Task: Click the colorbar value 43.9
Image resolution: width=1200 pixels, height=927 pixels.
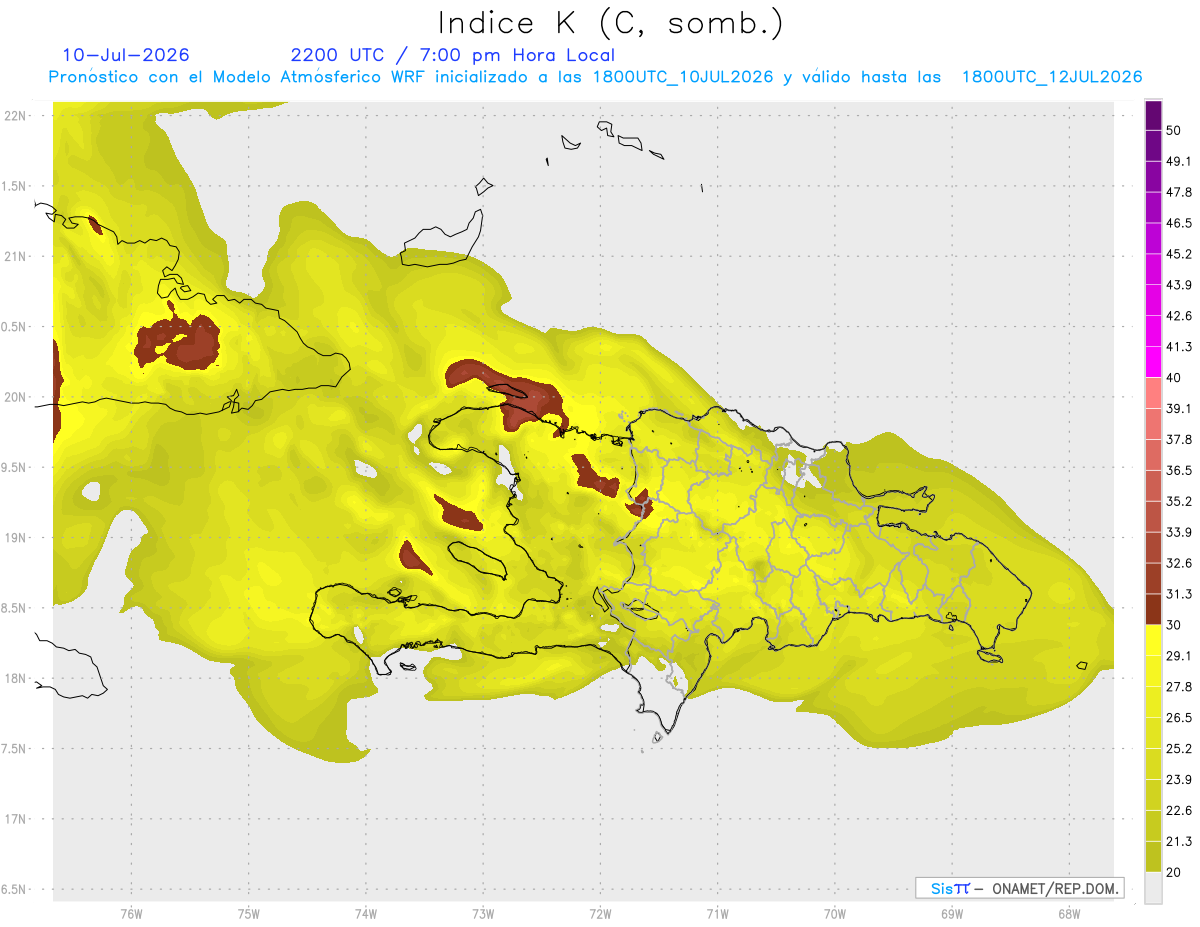Action: click(1180, 285)
